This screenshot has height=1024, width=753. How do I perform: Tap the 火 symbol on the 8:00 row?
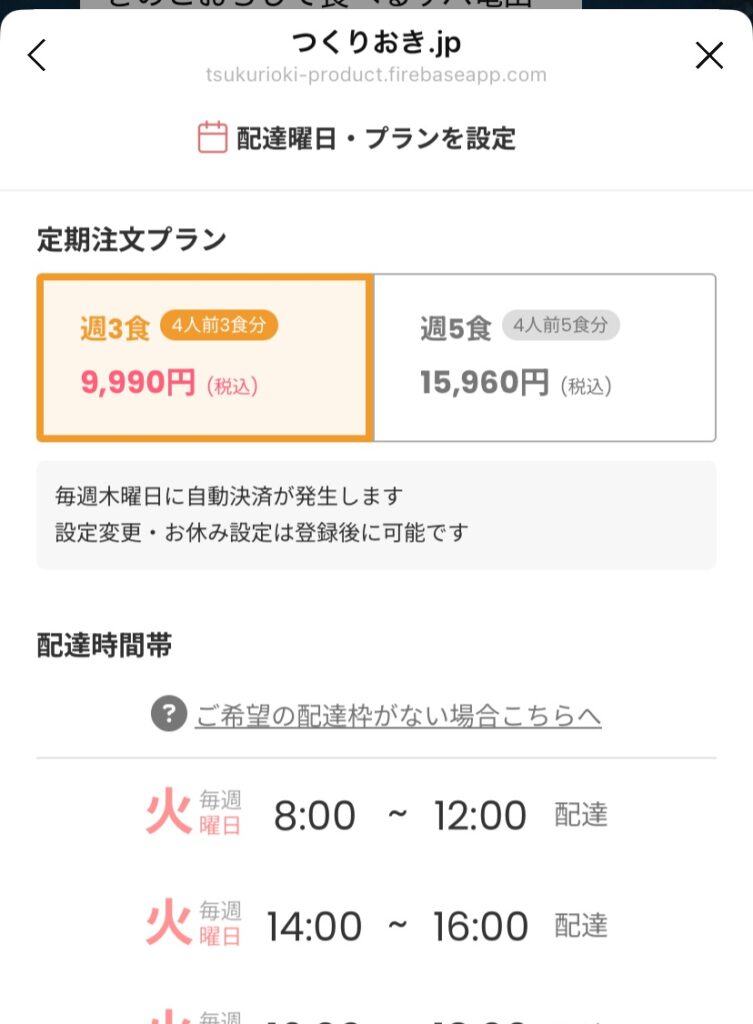[168, 813]
